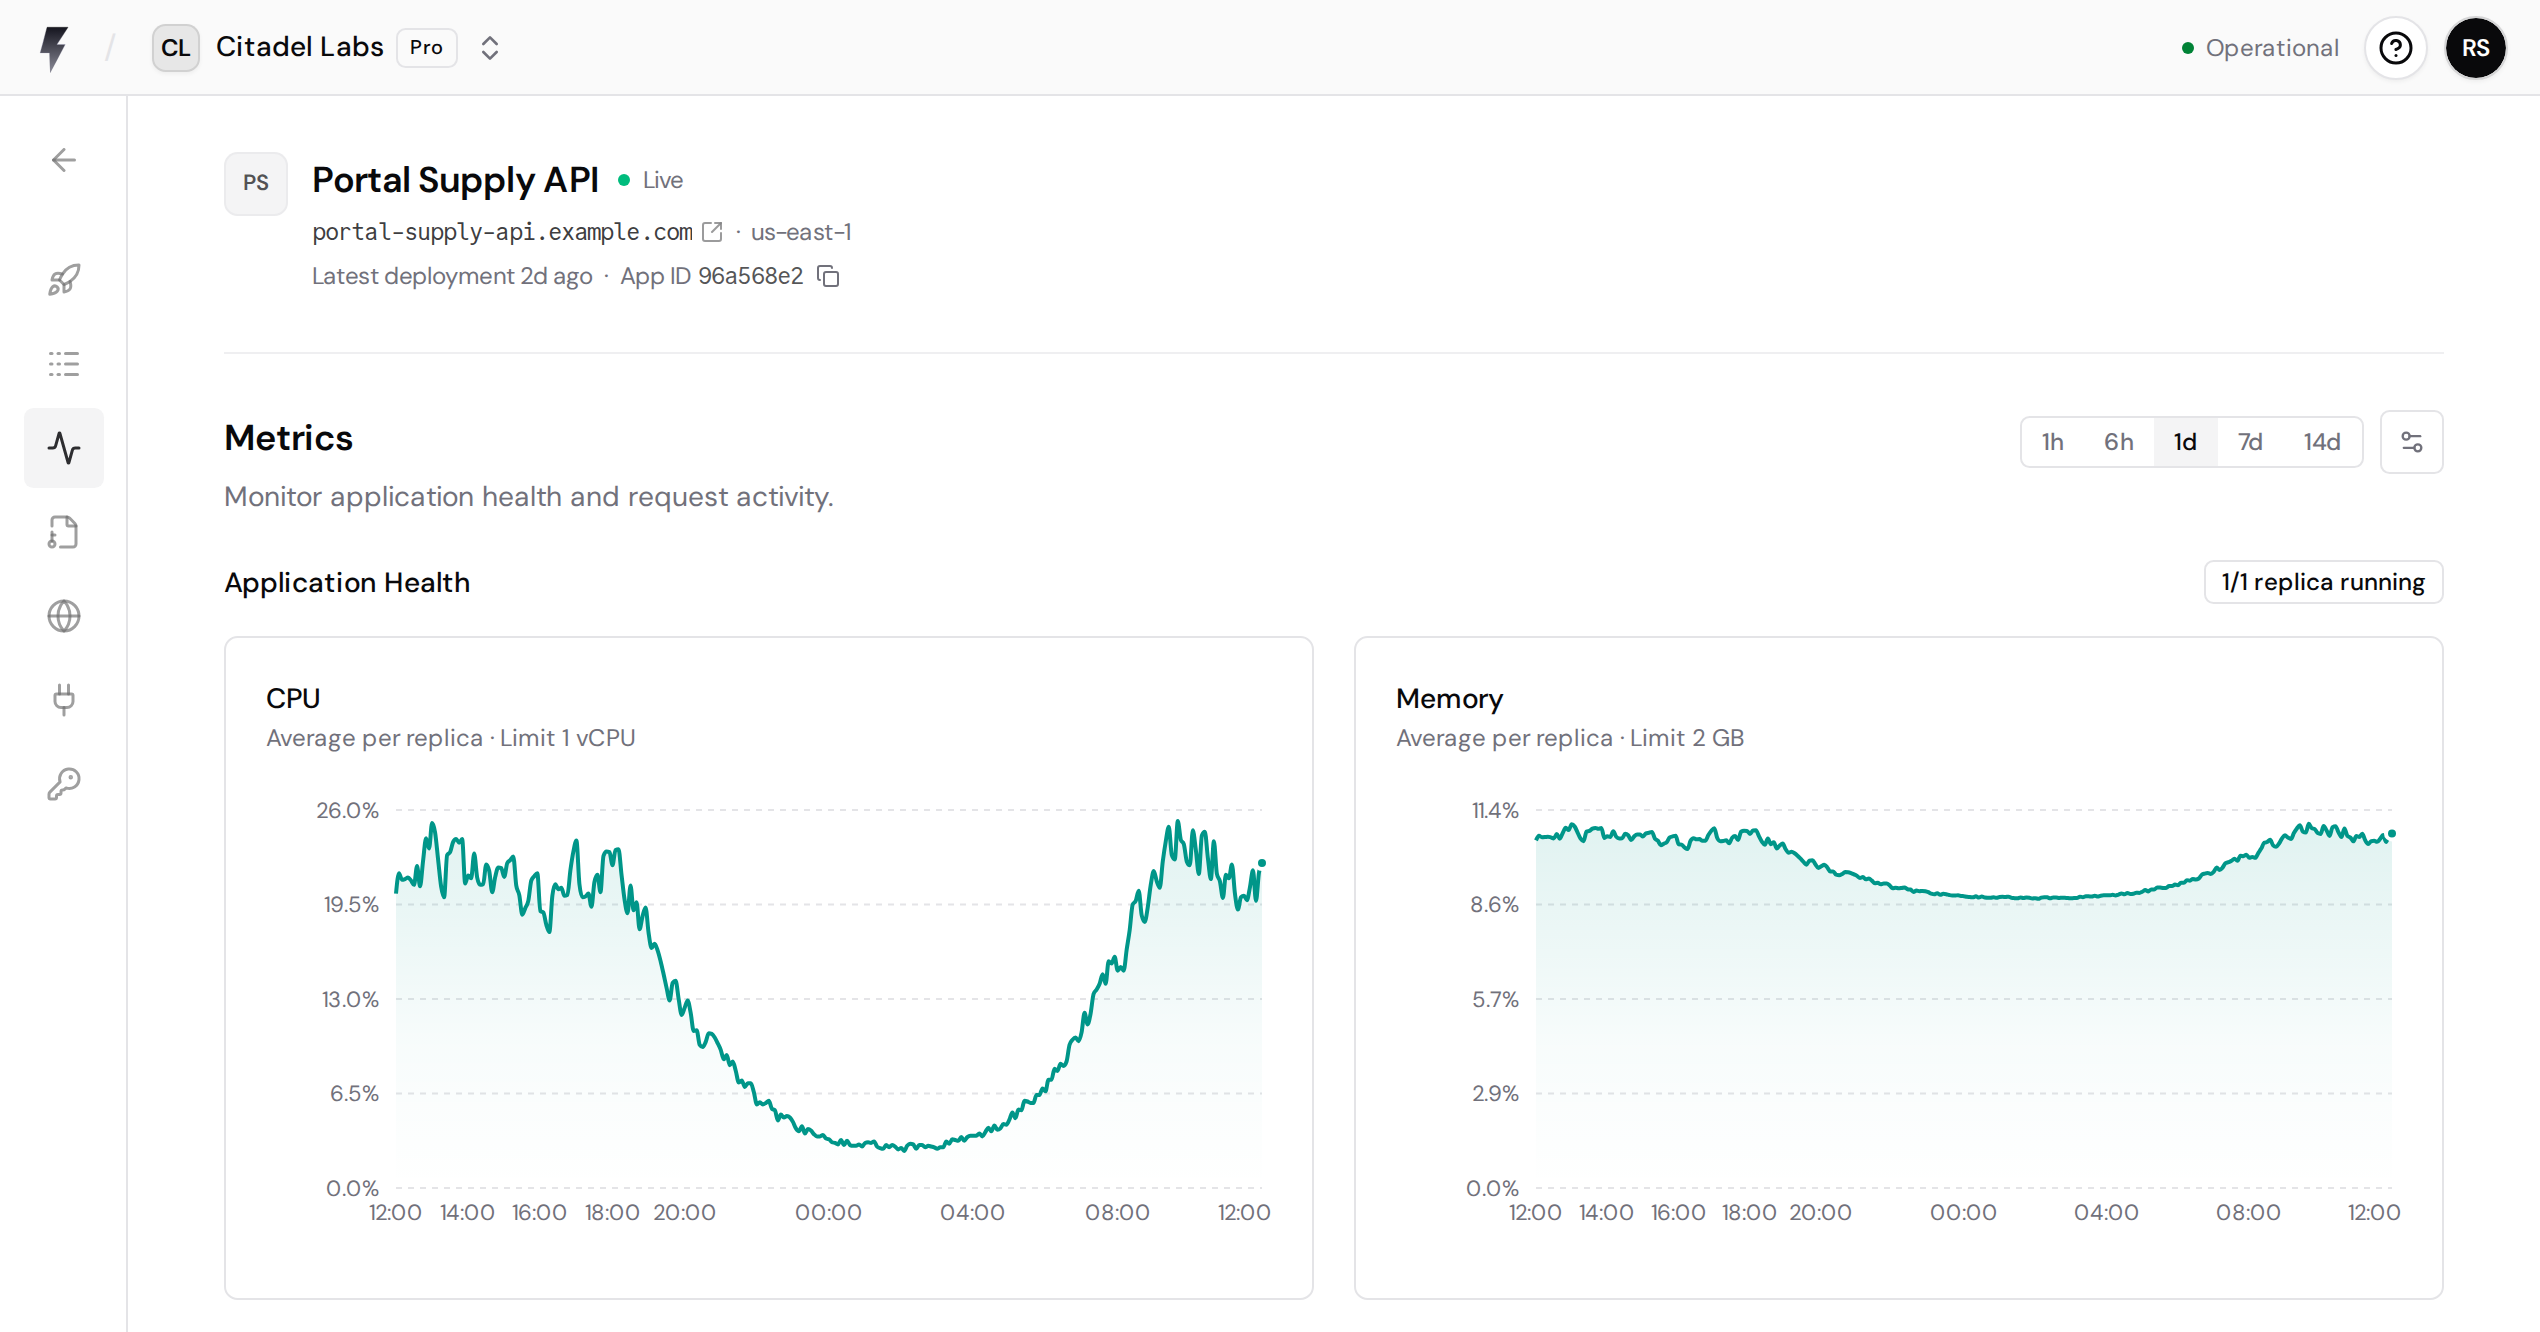
Task: Click the Pro plan badge
Action: click(x=427, y=48)
